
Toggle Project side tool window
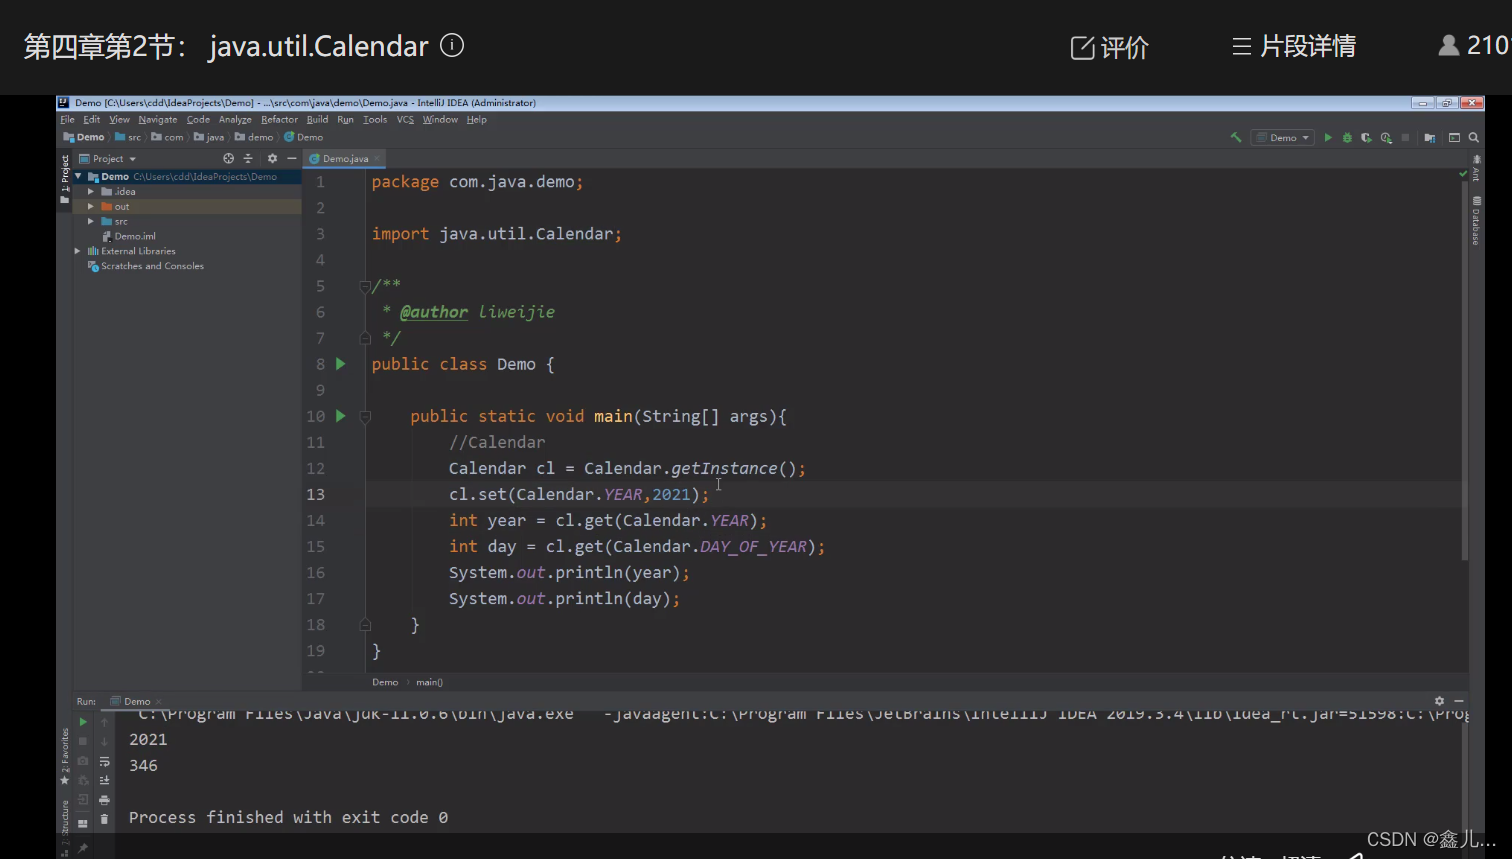tap(65, 178)
